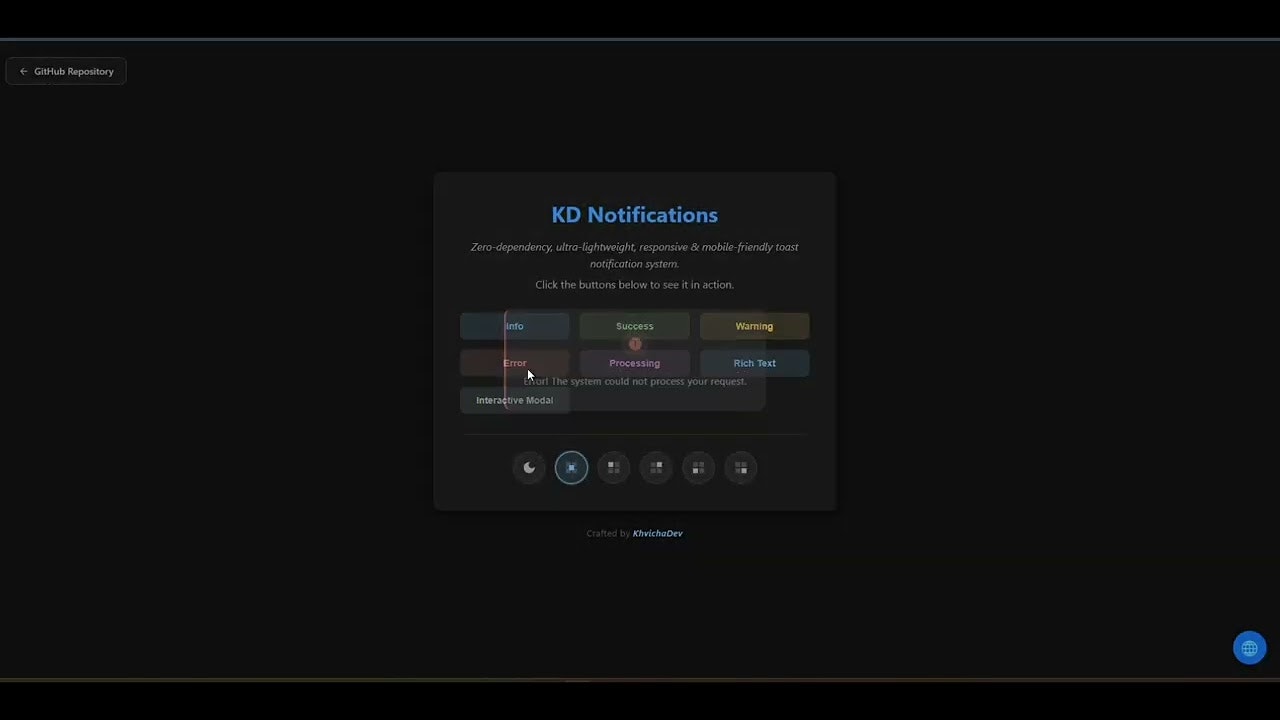Navigate to the GitHub Repository
The width and height of the screenshot is (1280, 720).
pyautogui.click(x=66, y=70)
